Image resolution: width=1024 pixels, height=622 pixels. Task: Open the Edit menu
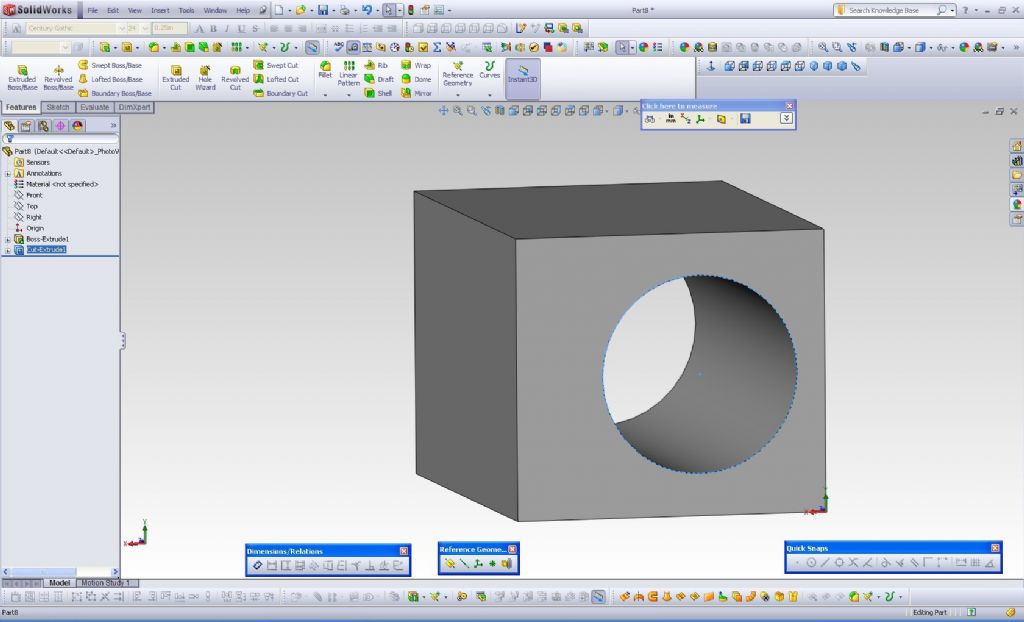113,10
